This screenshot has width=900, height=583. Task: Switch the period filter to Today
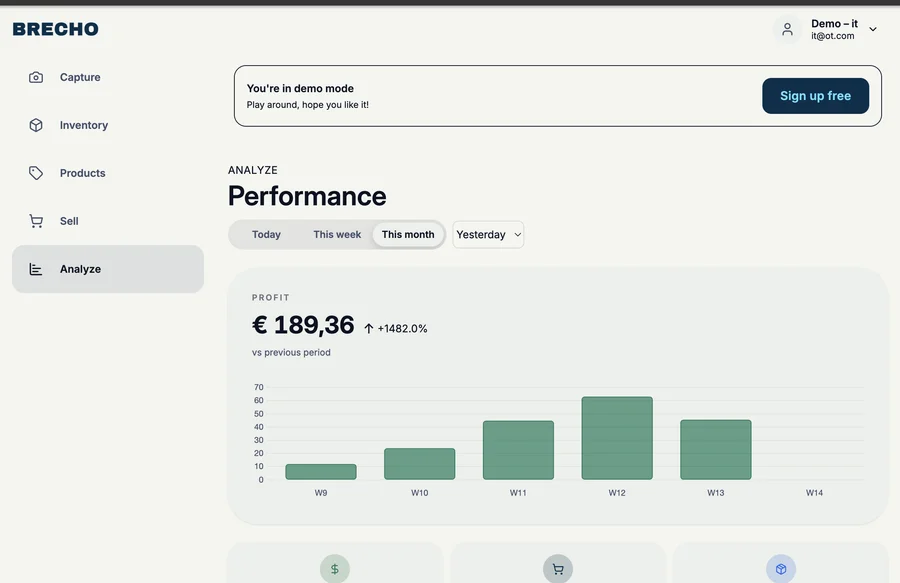coord(266,234)
